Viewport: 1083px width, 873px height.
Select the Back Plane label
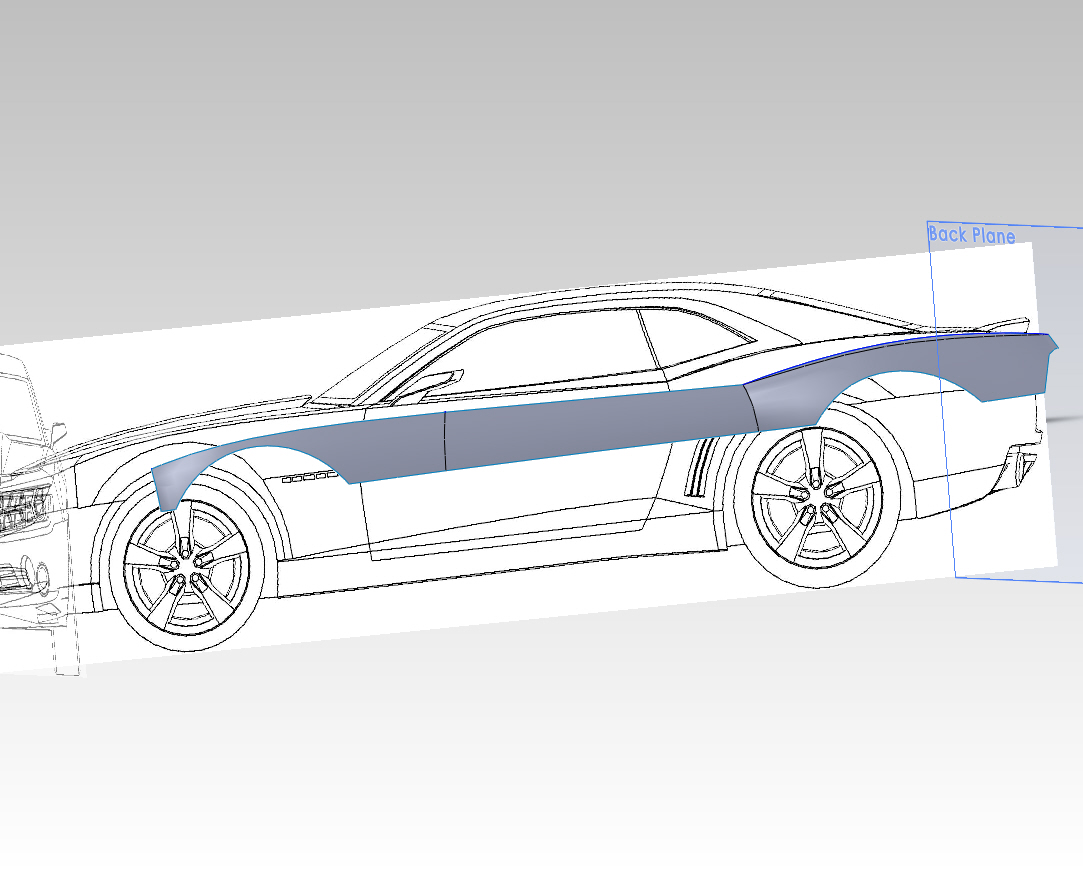[971, 236]
